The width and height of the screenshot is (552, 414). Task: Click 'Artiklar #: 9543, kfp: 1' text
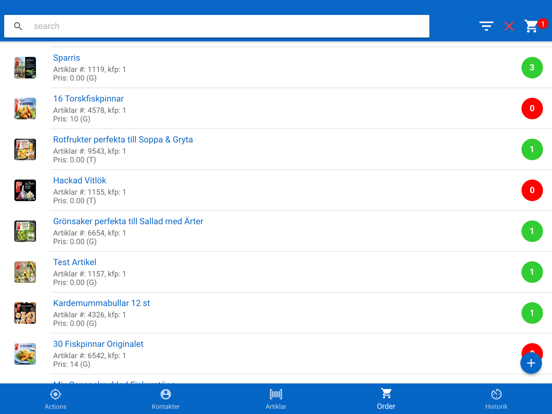pyautogui.click(x=89, y=151)
